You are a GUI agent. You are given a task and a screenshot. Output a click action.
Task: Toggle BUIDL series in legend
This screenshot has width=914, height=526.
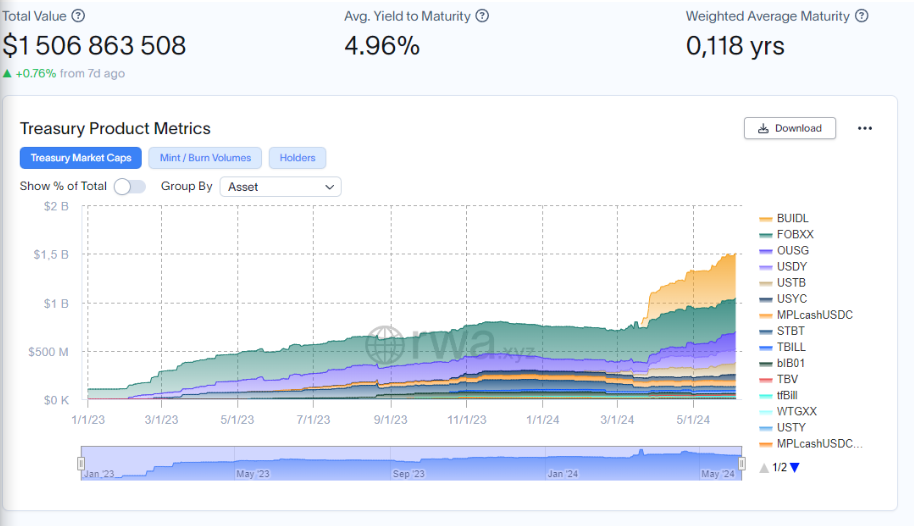[784, 219]
